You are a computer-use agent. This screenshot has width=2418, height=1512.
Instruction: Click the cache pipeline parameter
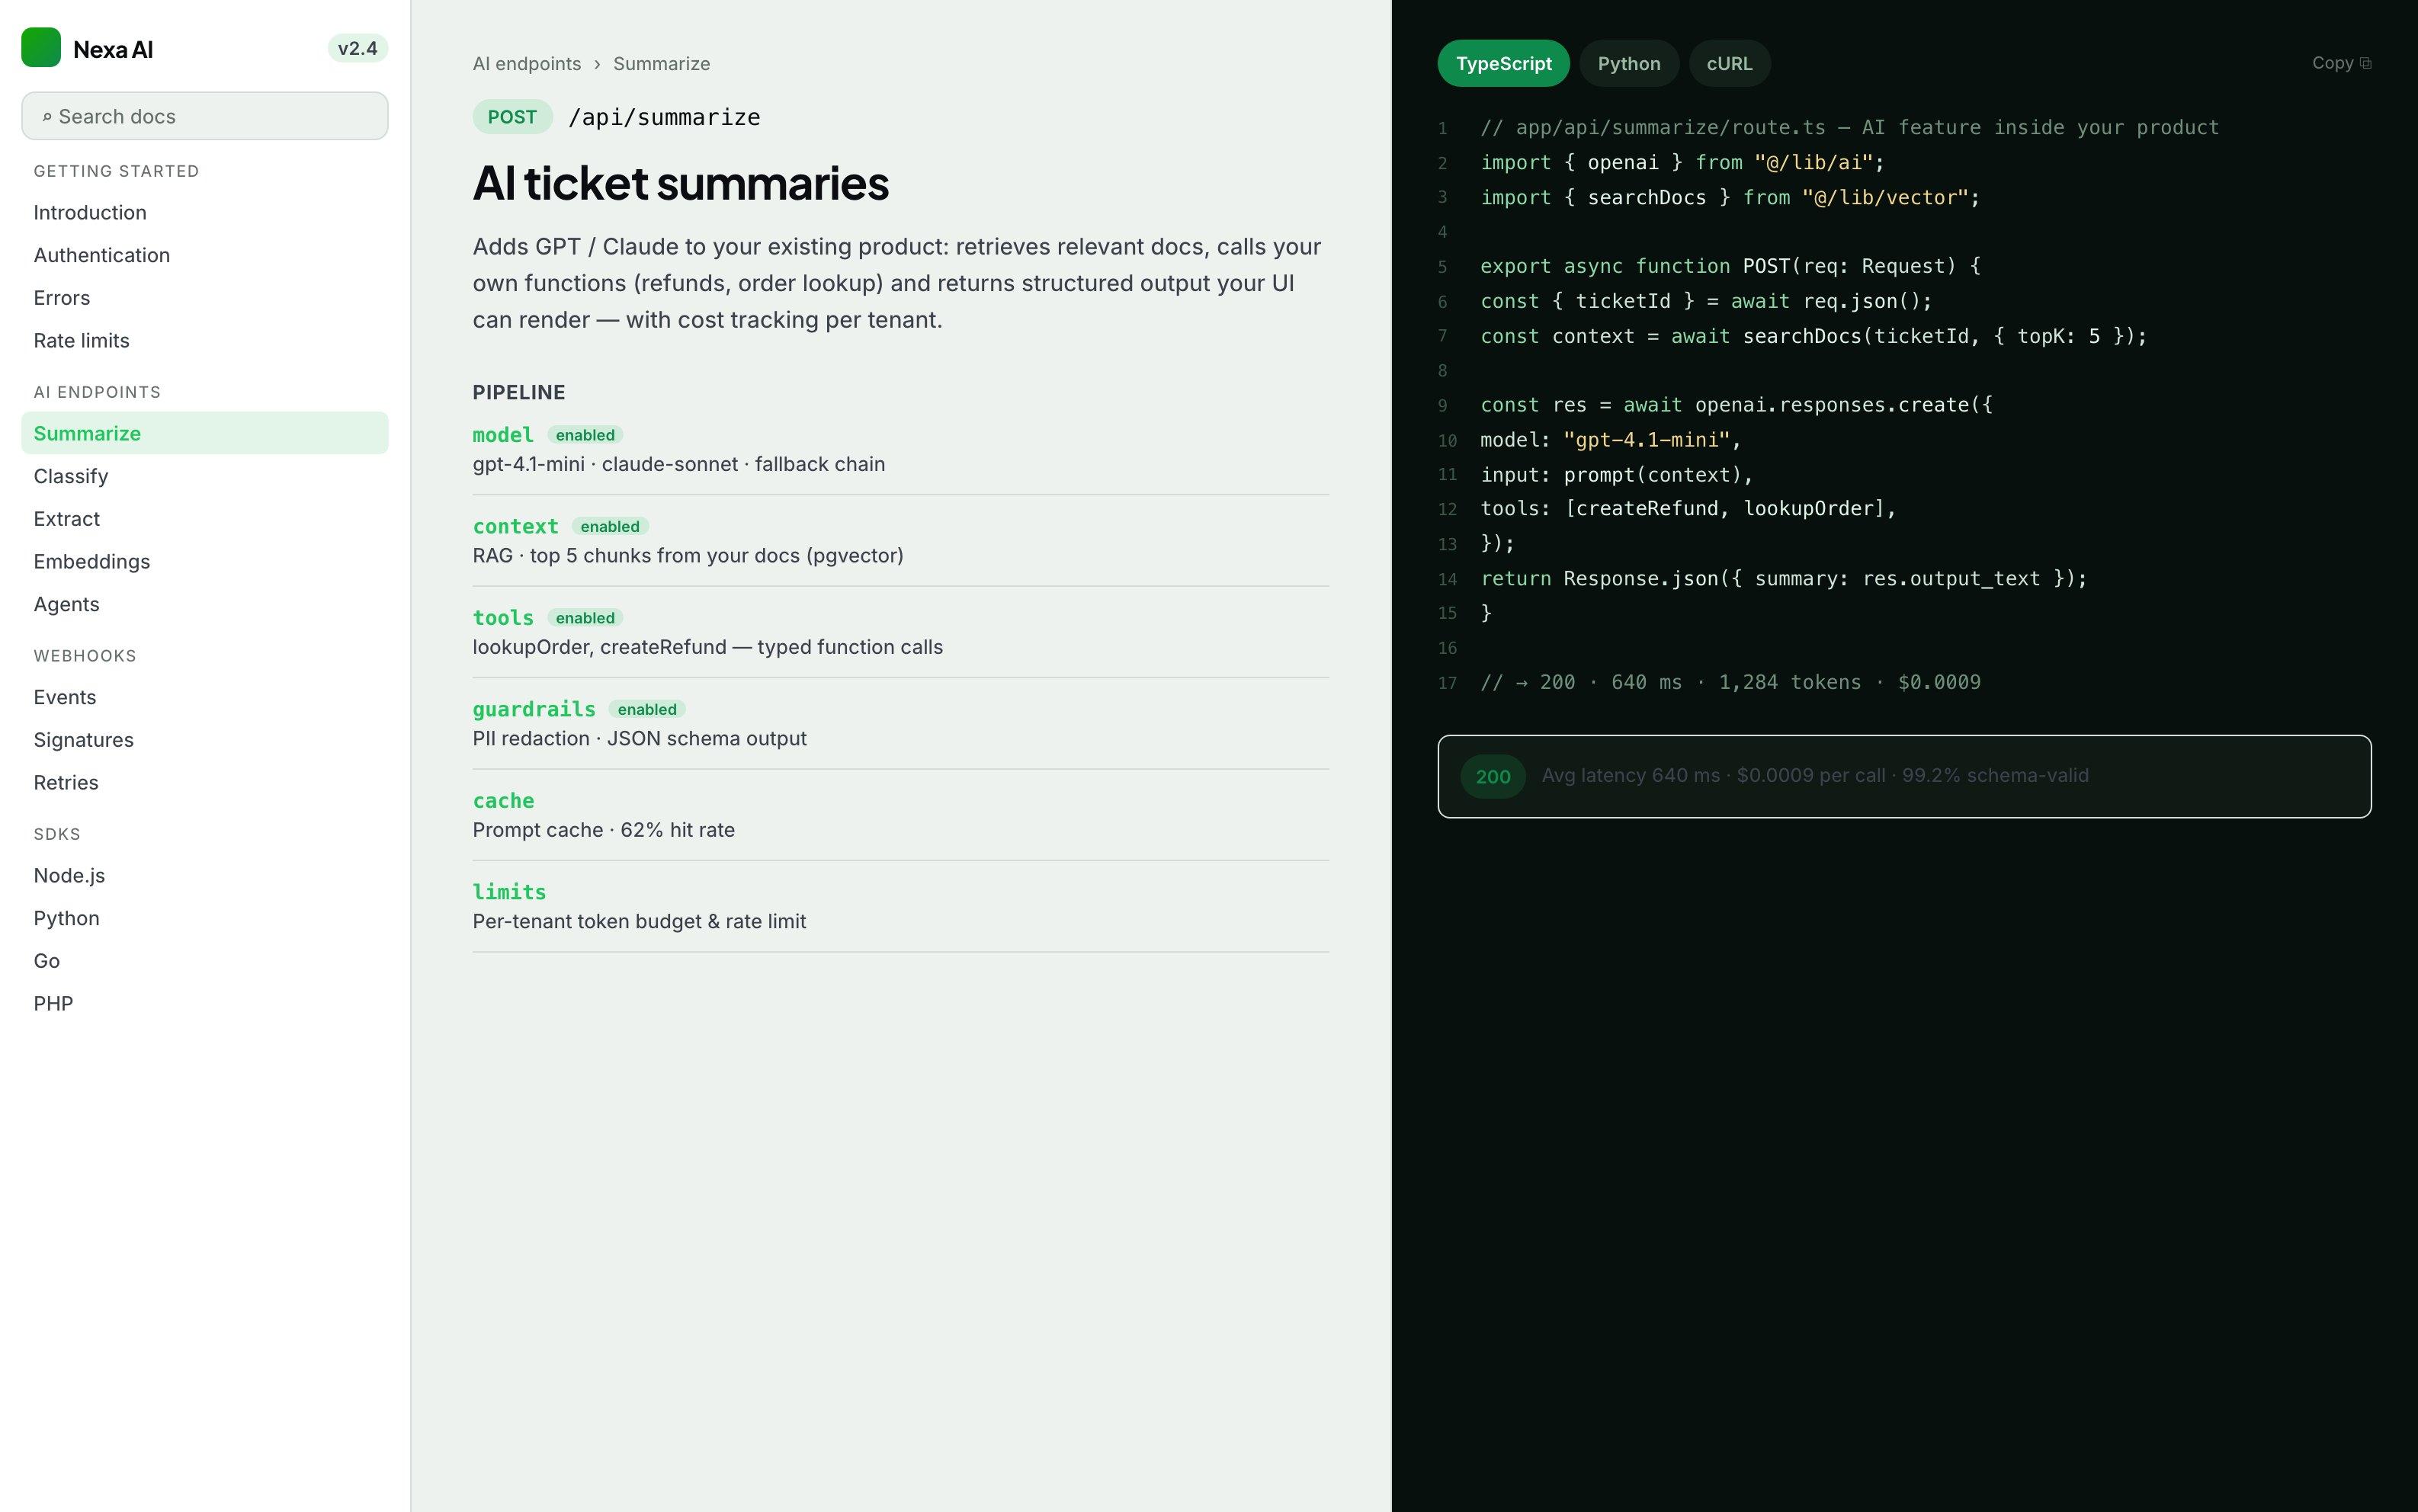coord(504,800)
